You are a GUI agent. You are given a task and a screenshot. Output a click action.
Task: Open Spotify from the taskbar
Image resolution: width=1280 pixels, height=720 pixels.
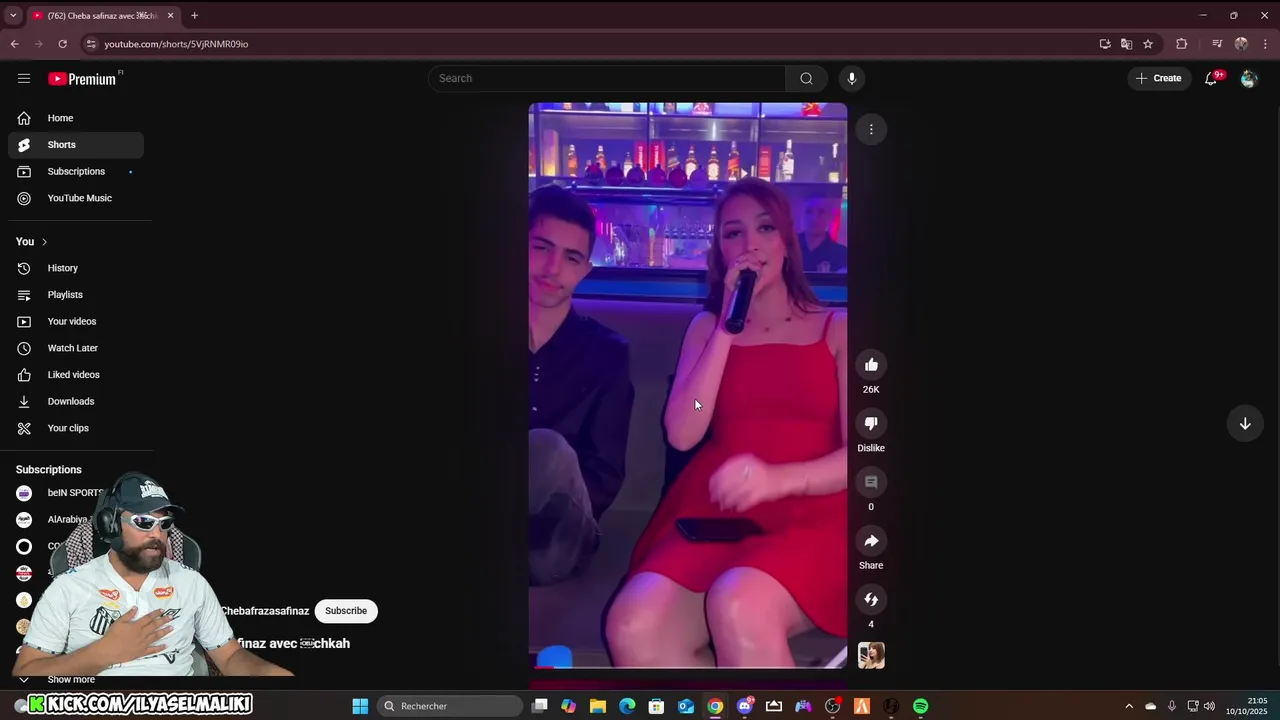[920, 706]
